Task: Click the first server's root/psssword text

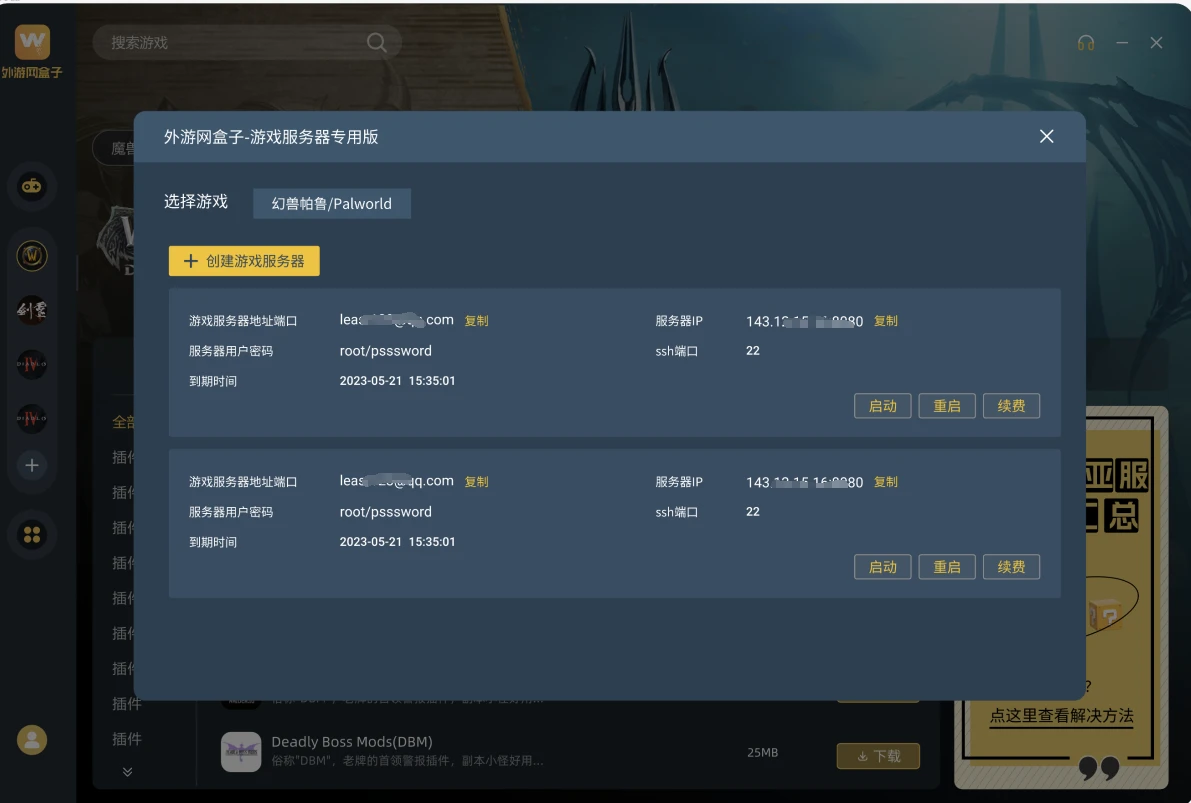Action: pos(385,351)
